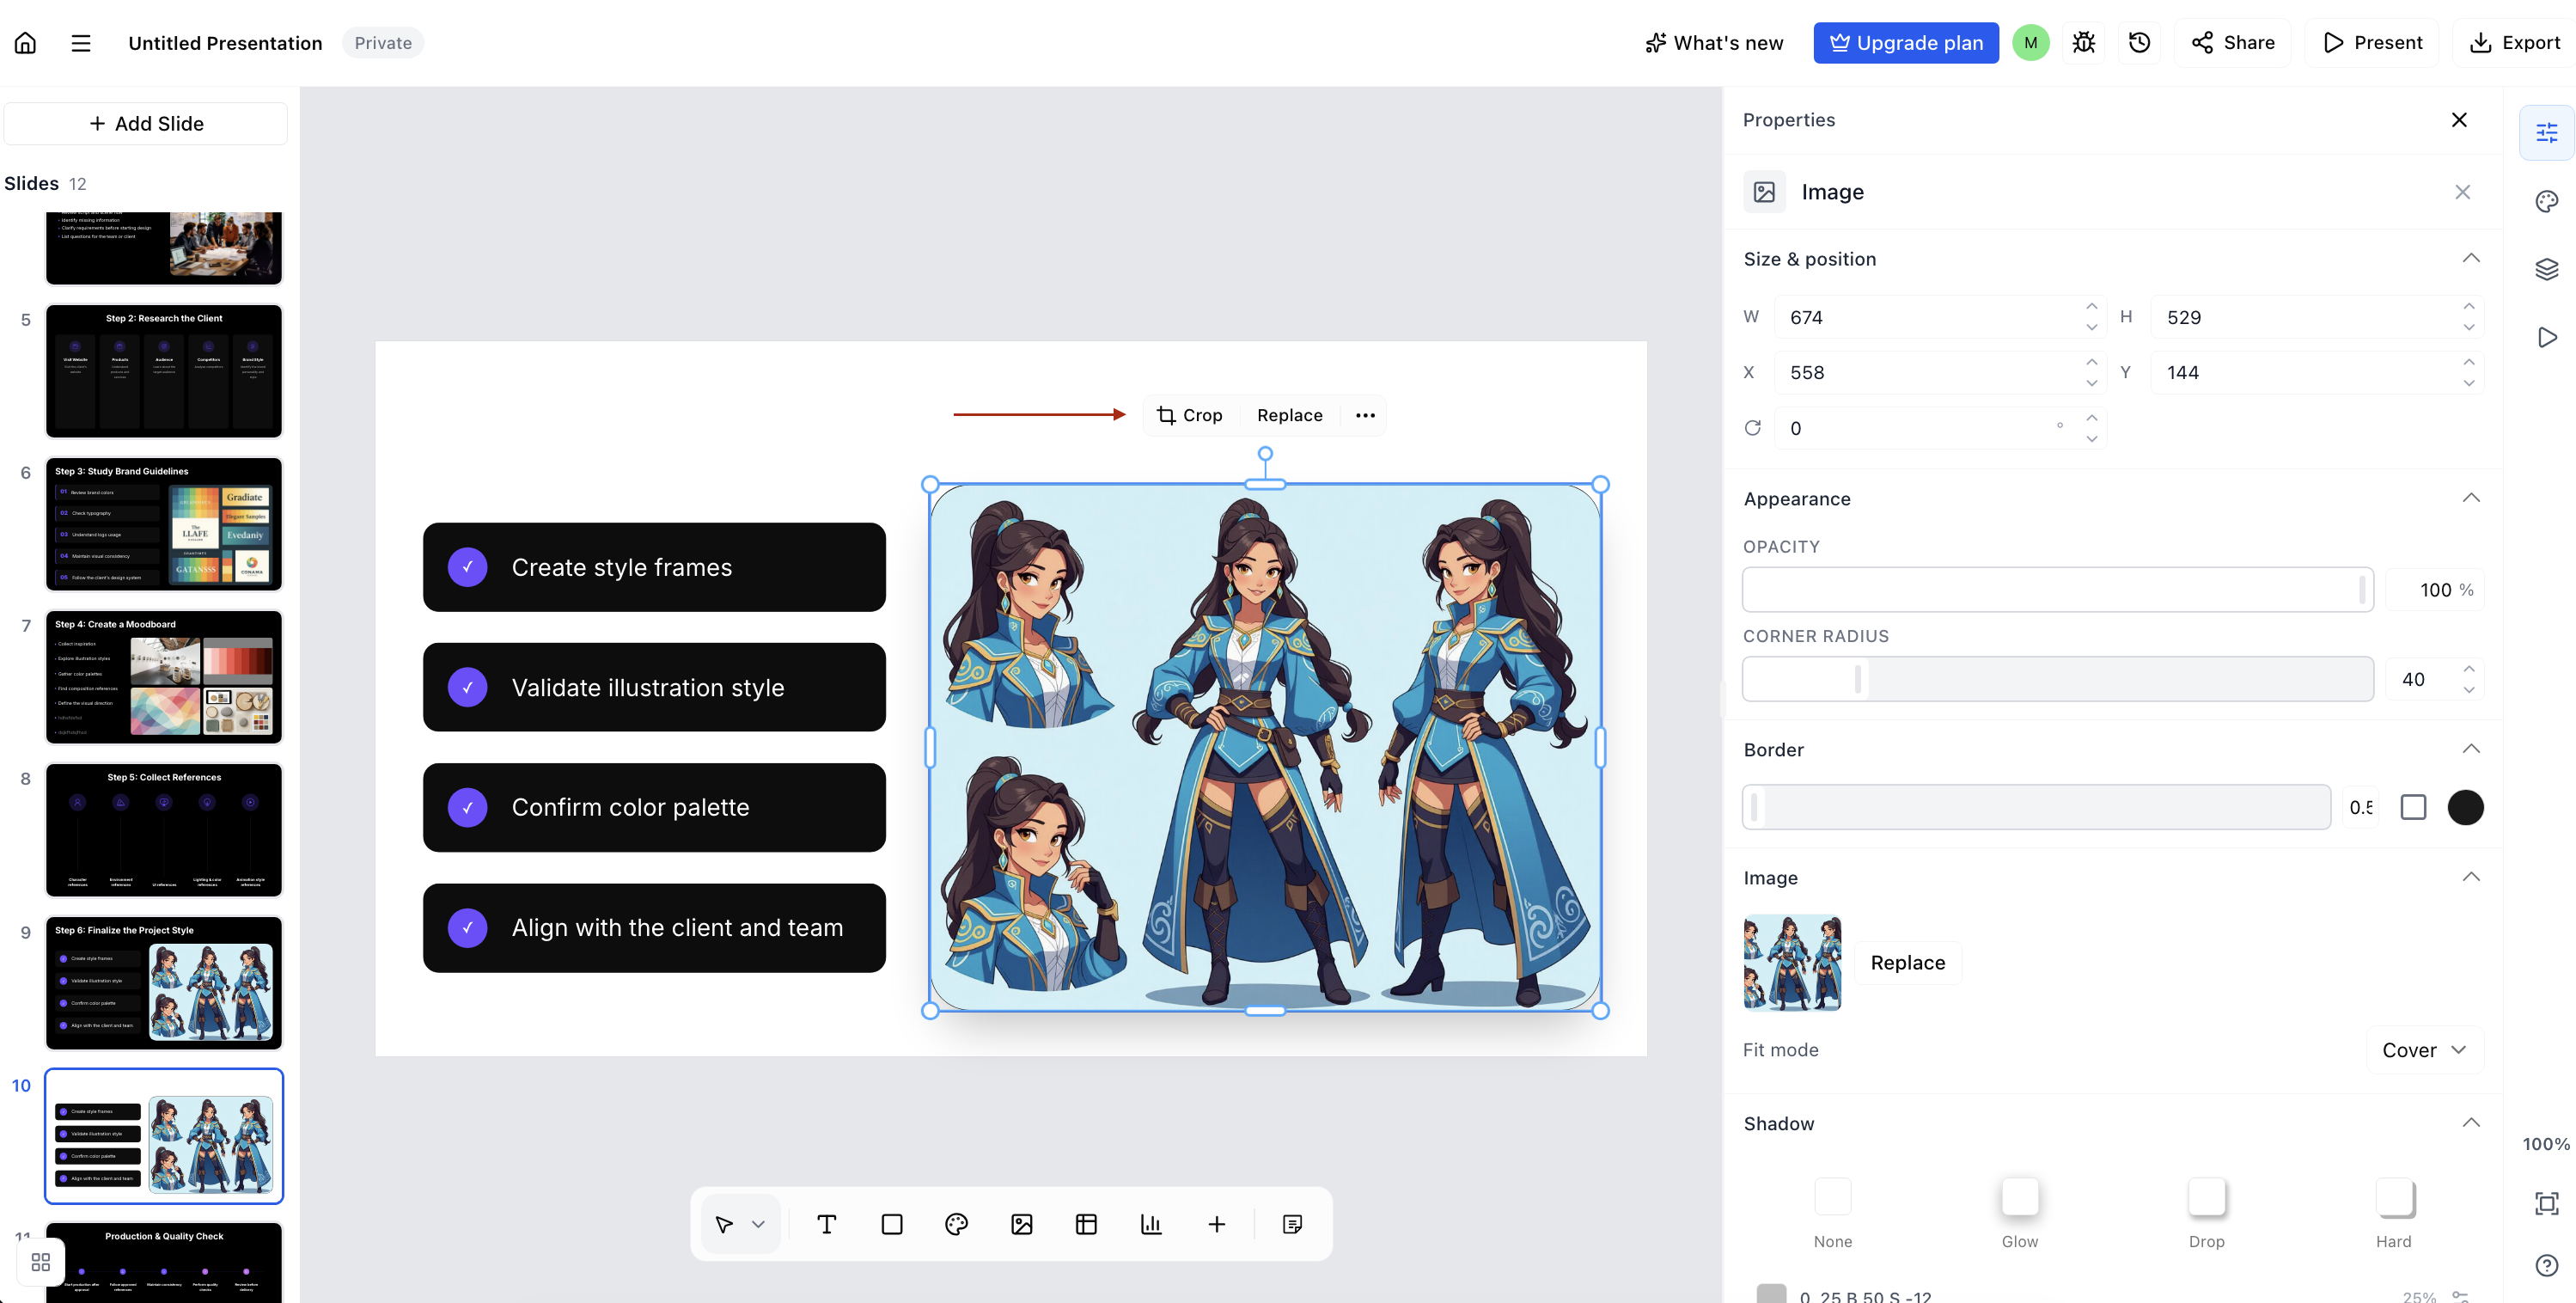Select the Text tool in bottom toolbar
This screenshot has height=1303, width=2576.
click(x=826, y=1224)
